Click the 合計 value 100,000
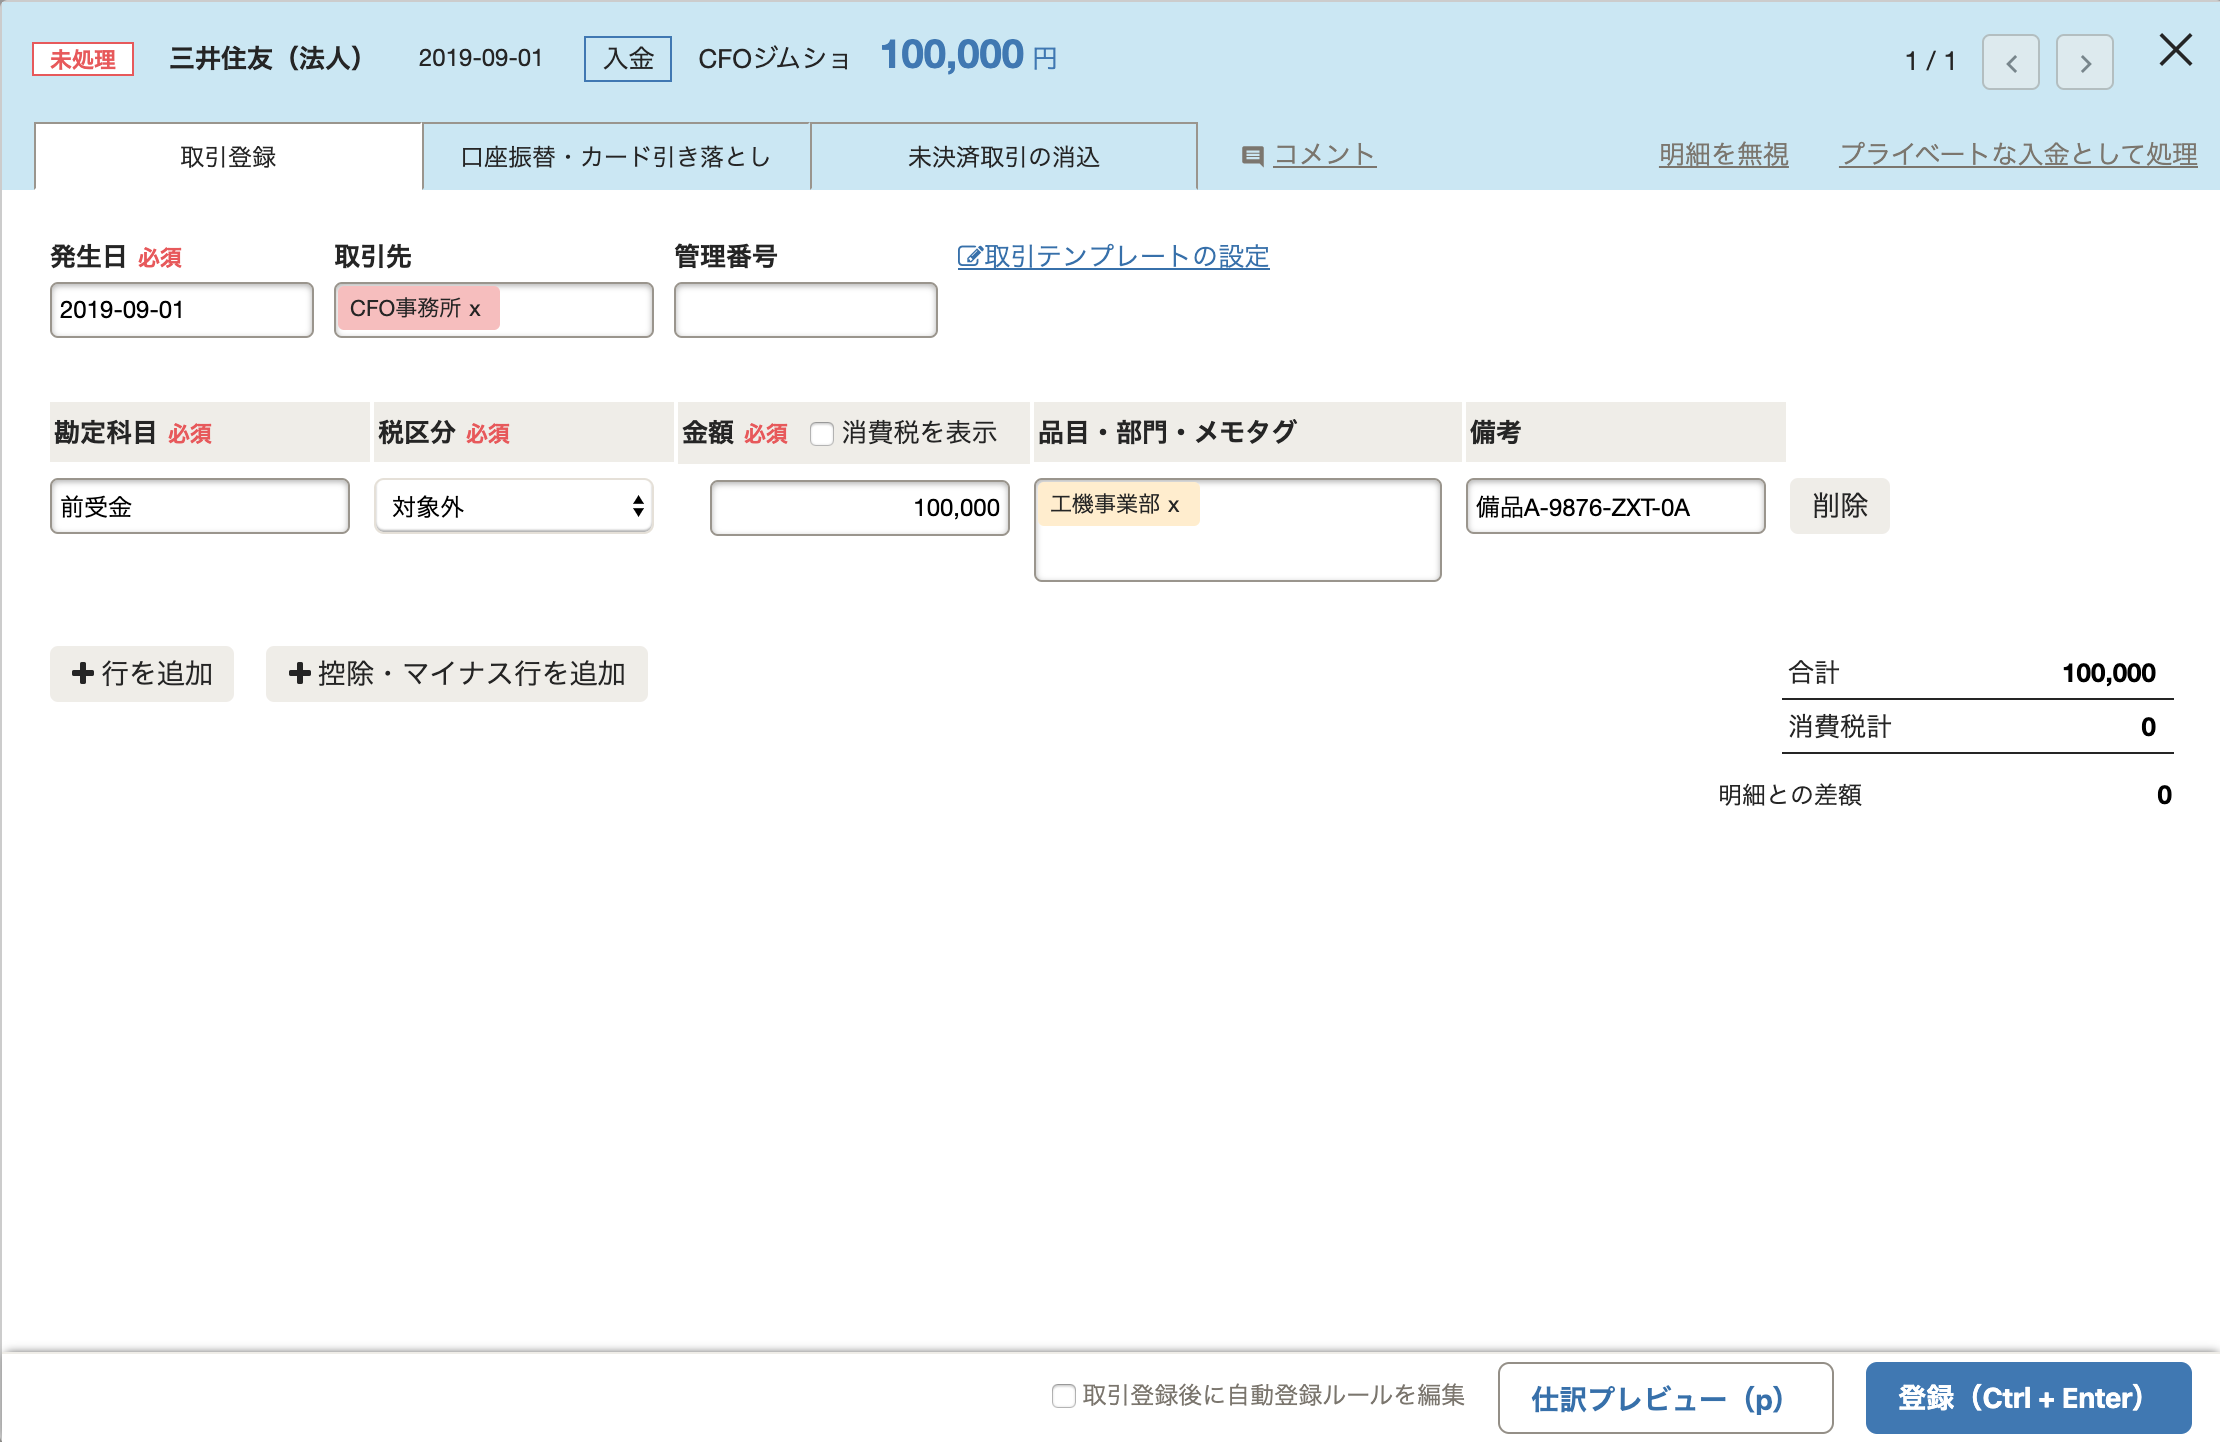The height and width of the screenshot is (1442, 2220). point(2109,673)
